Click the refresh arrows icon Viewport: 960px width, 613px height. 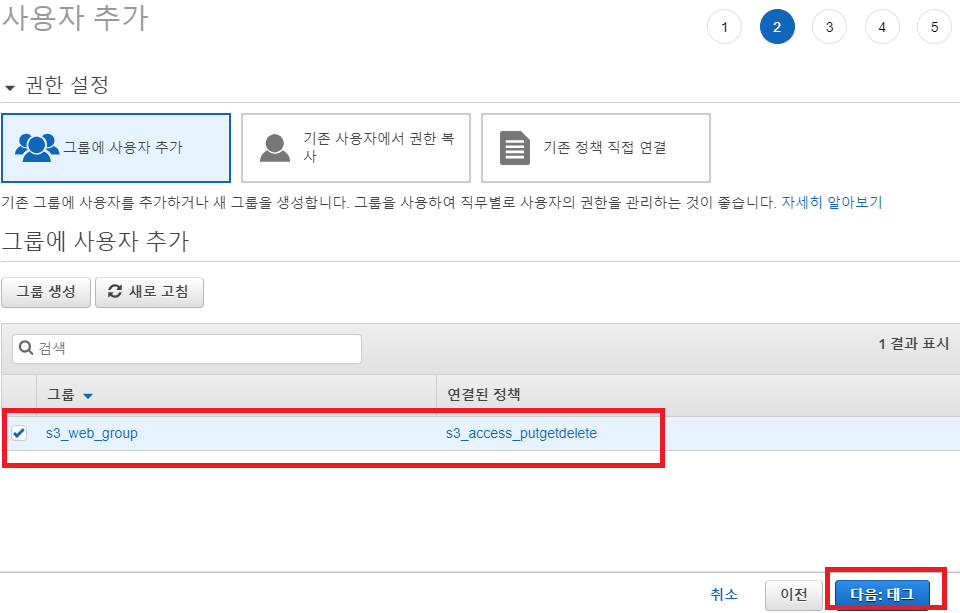coord(116,291)
